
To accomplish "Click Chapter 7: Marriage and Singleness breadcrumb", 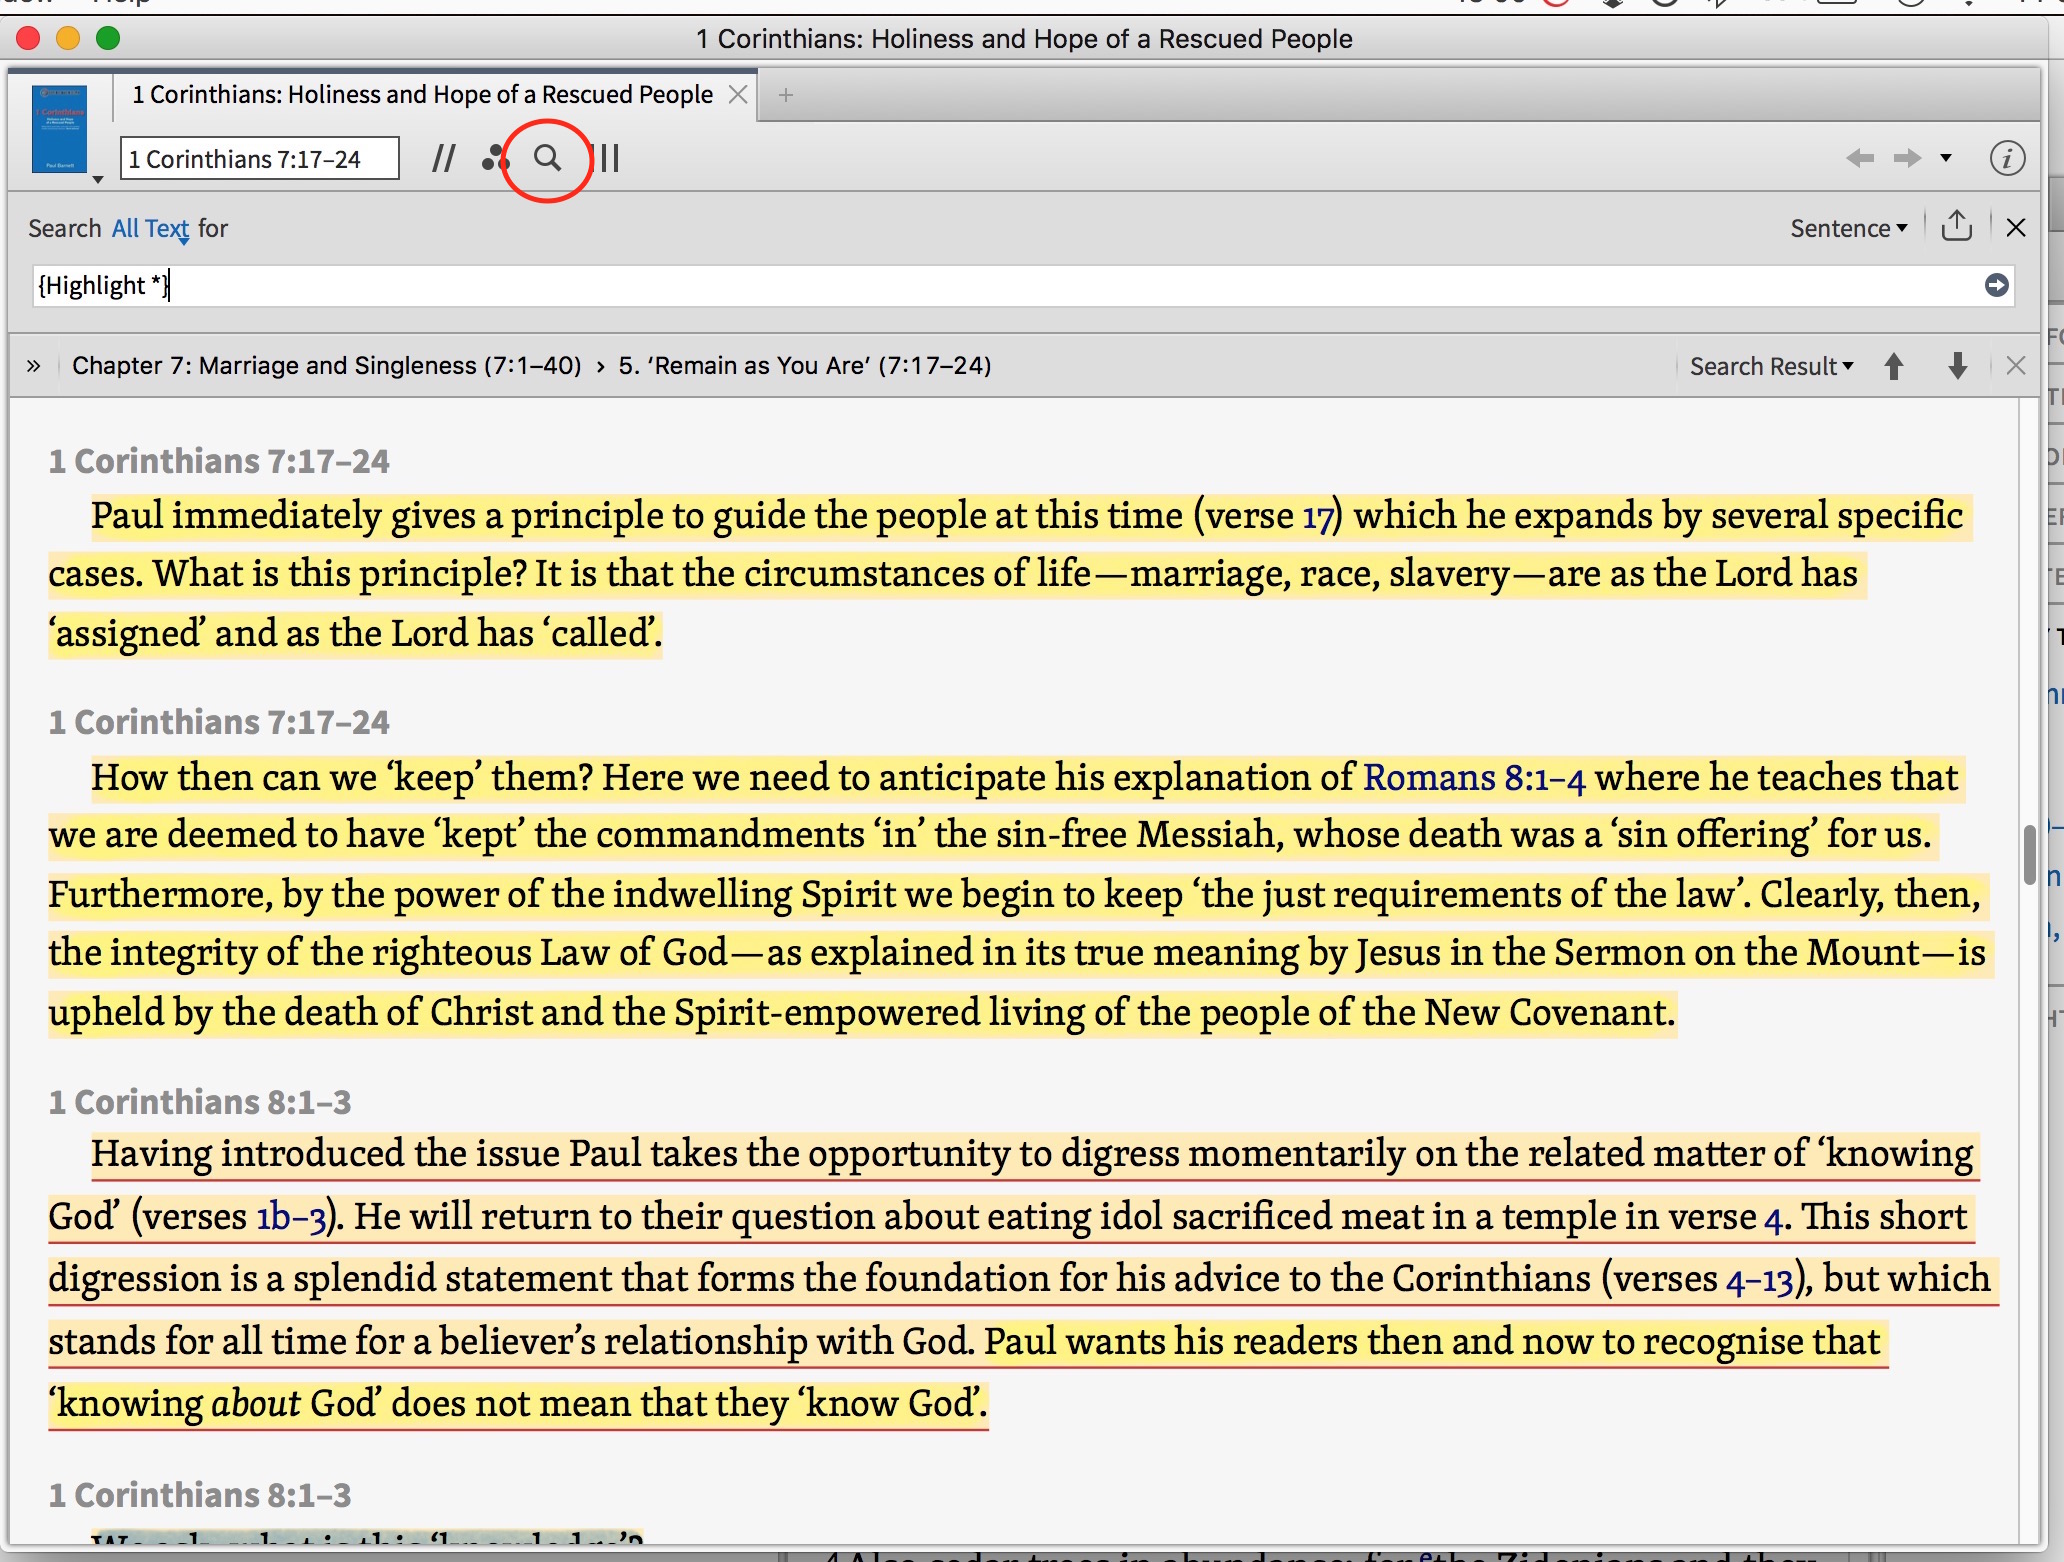I will pyautogui.click(x=326, y=366).
